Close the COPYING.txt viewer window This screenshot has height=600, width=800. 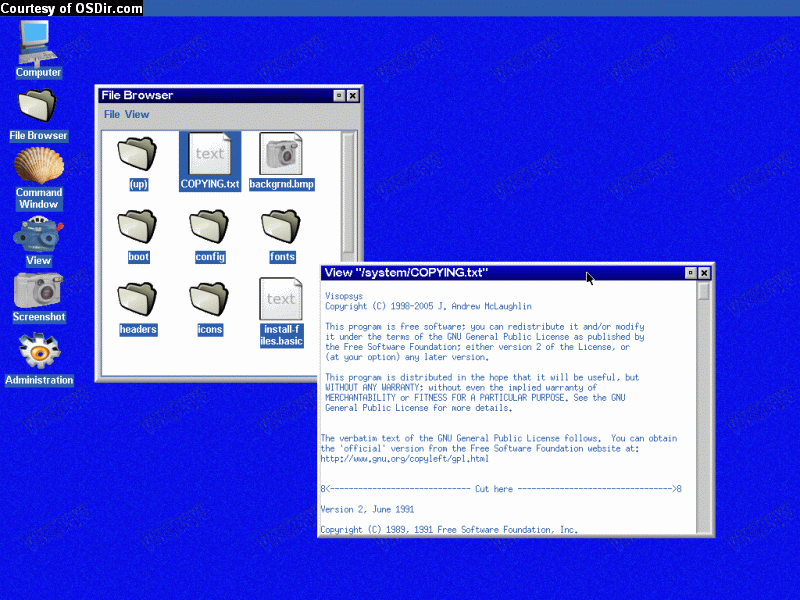(704, 273)
